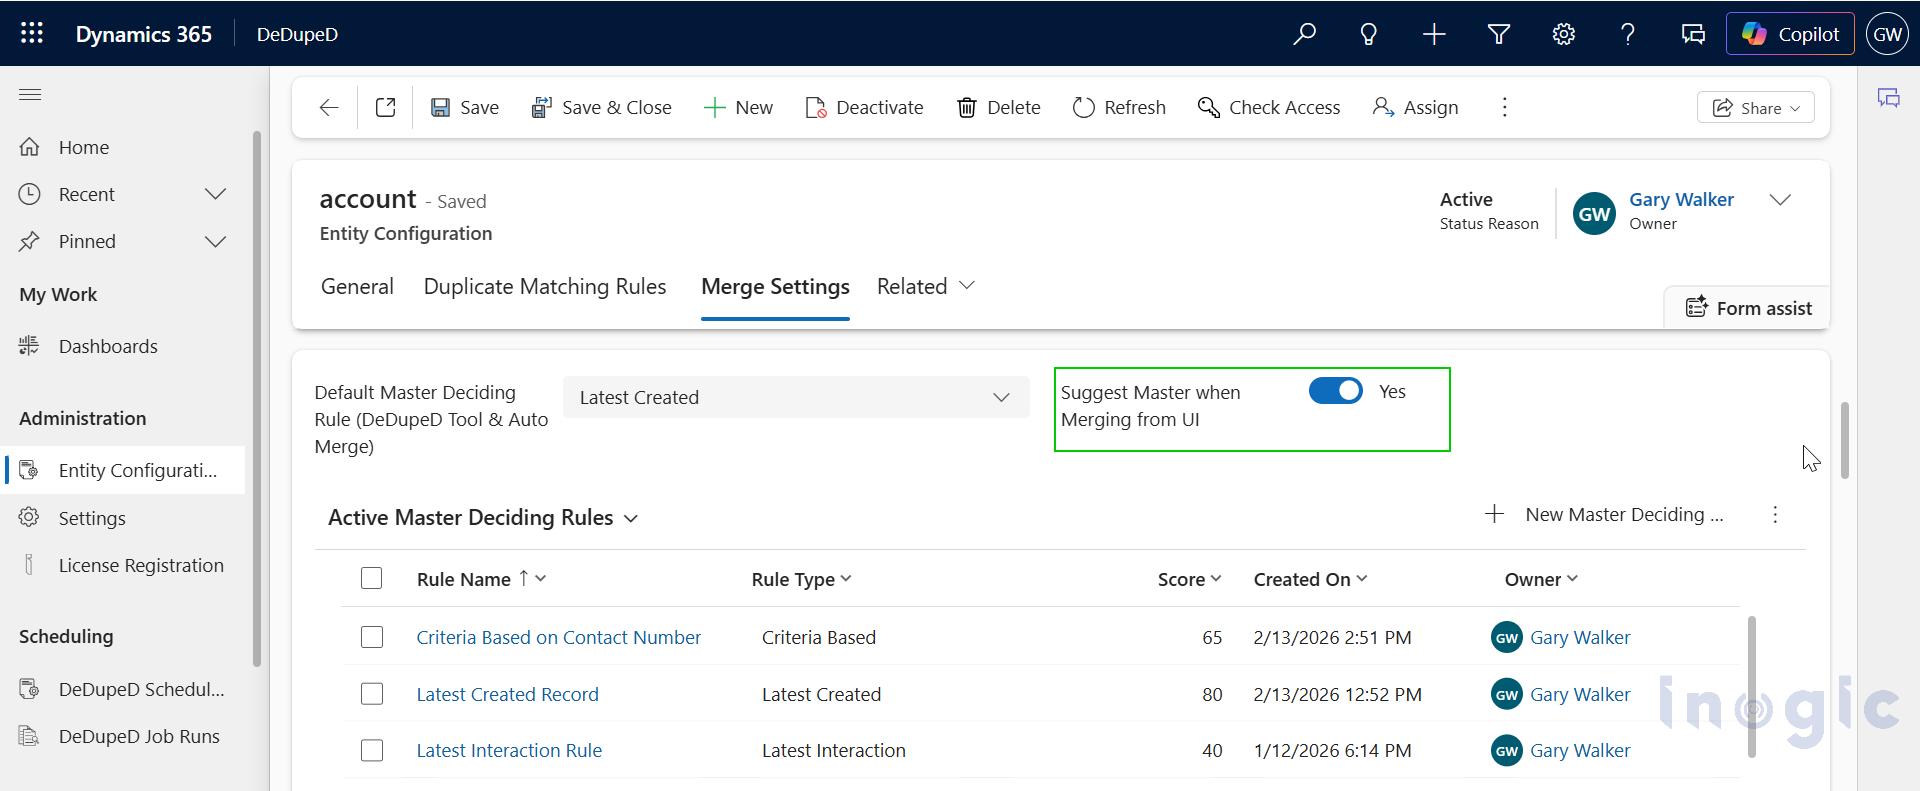Open the Share dropdown button

pos(1755,108)
